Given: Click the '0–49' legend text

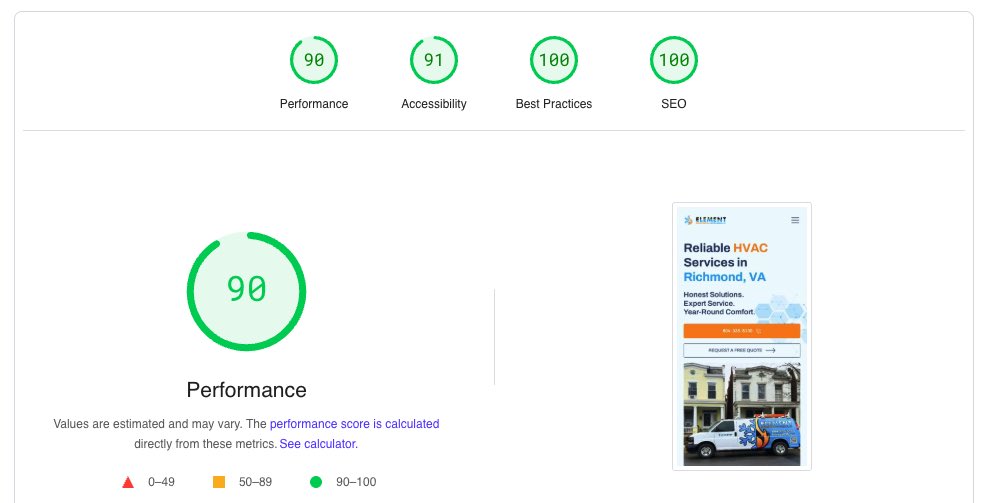Looking at the screenshot, I should pyautogui.click(x=161, y=482).
